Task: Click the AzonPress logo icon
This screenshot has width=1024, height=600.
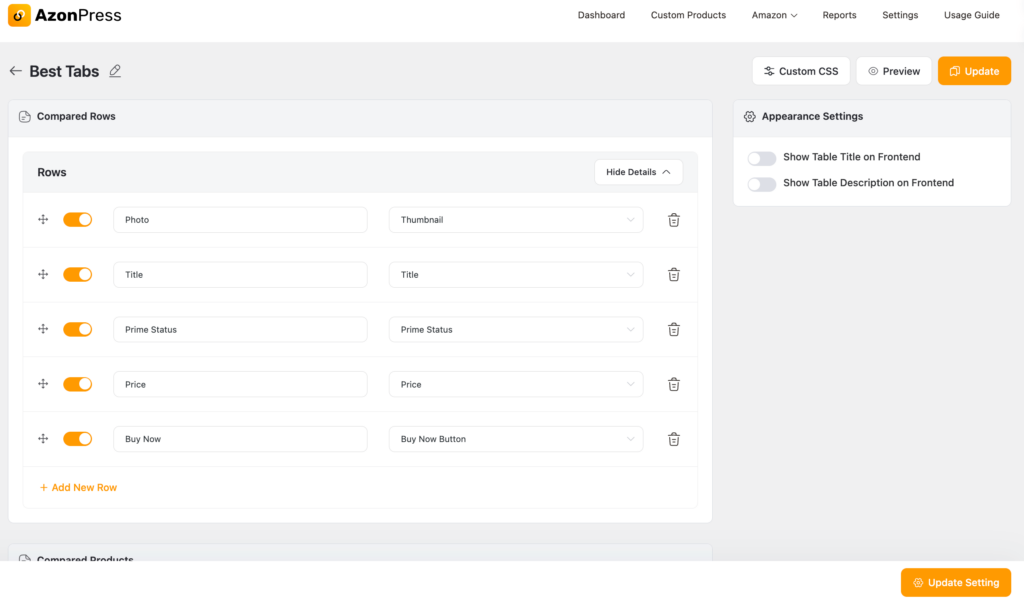Action: tap(19, 15)
